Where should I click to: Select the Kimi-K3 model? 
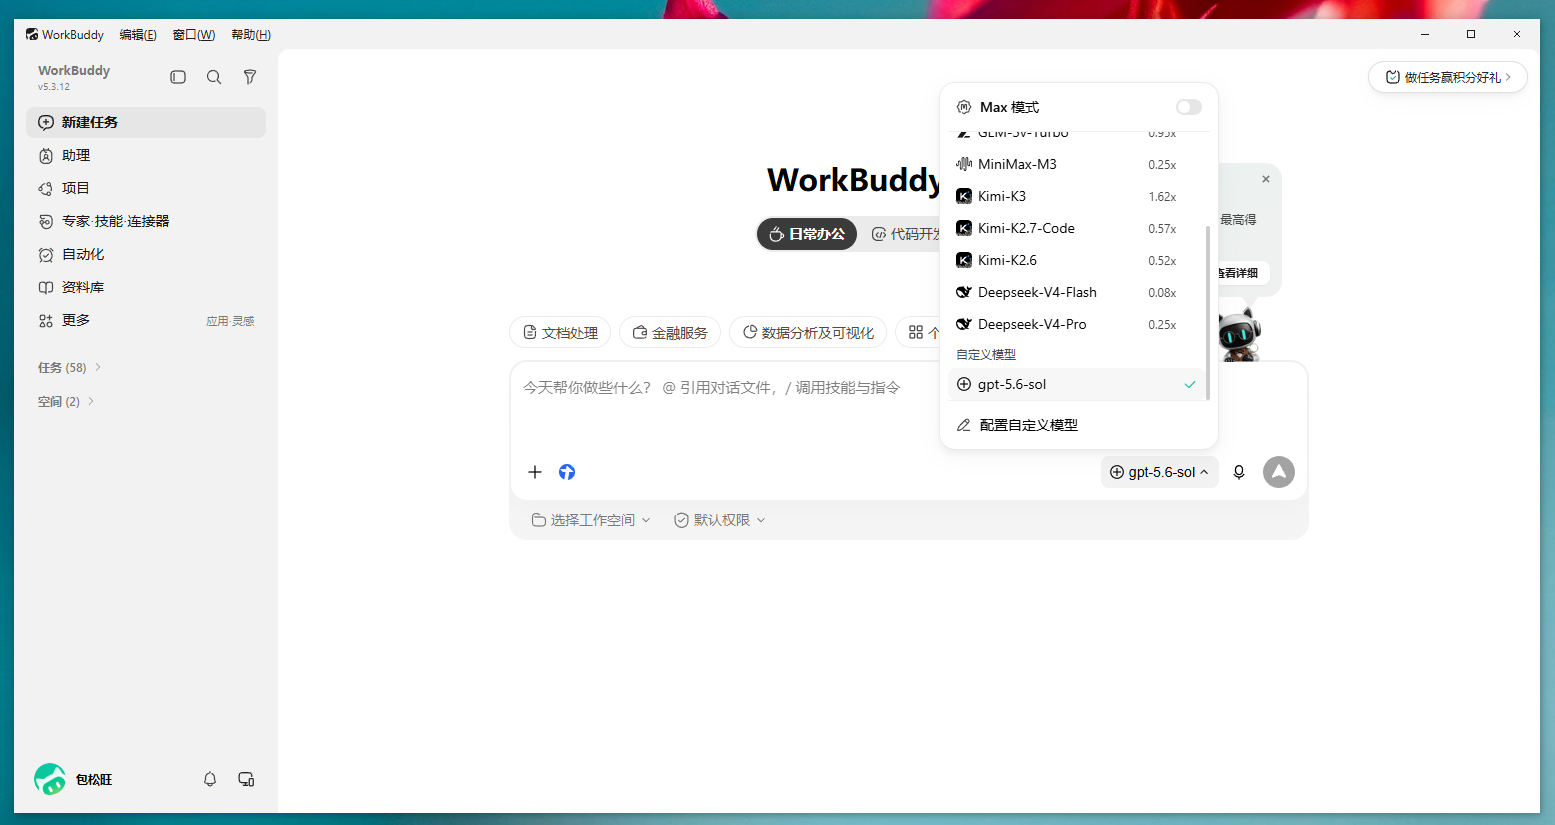pyautogui.click(x=1076, y=196)
